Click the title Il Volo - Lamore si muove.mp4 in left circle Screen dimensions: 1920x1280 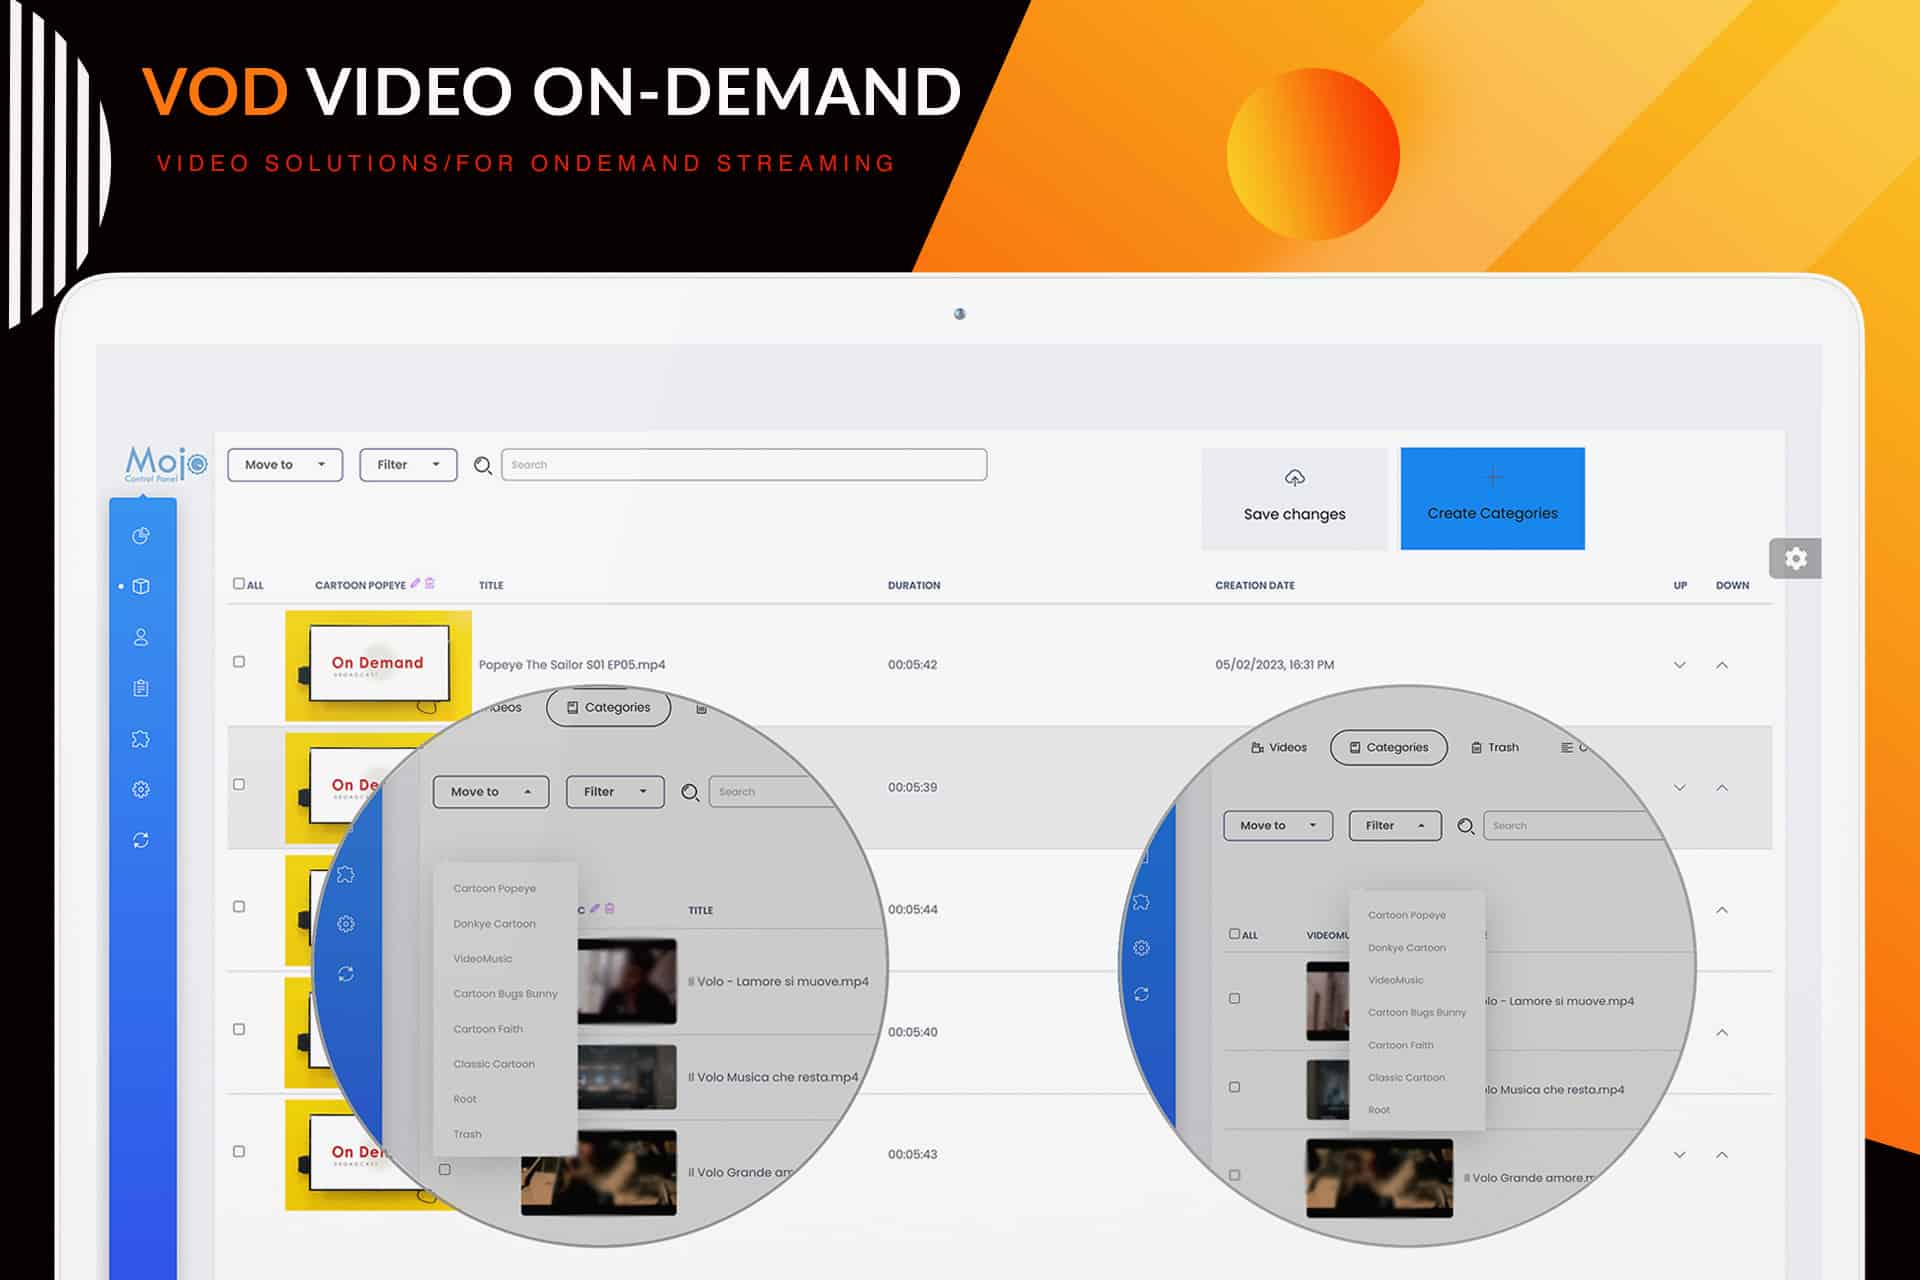(778, 982)
